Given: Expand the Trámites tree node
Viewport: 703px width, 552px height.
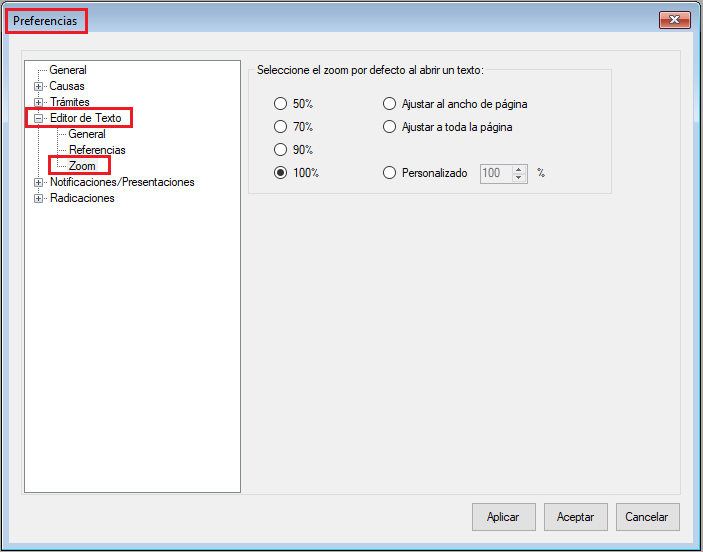Looking at the screenshot, I should coord(39,102).
